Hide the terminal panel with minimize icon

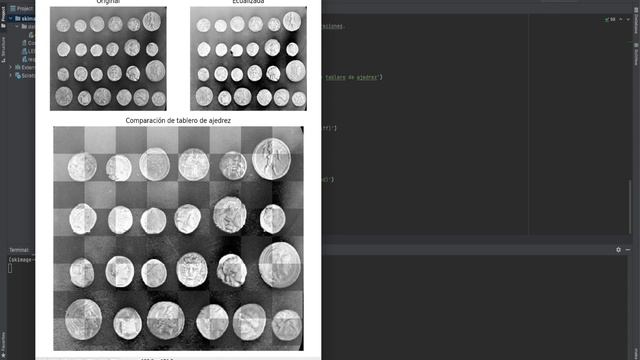click(x=628, y=249)
